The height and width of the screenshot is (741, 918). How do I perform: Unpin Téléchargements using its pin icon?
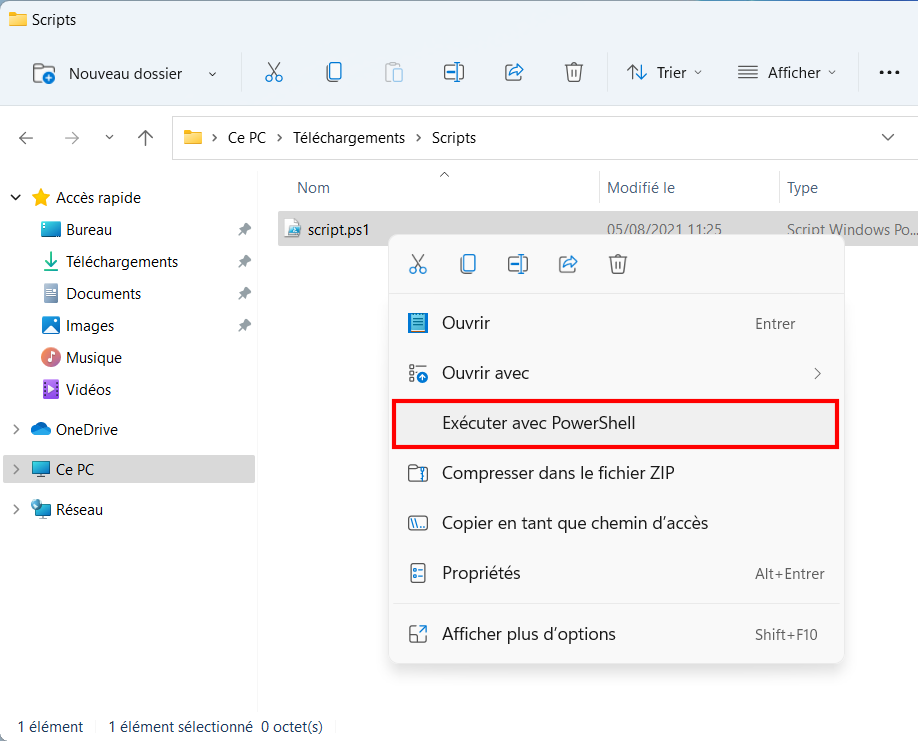click(x=244, y=262)
